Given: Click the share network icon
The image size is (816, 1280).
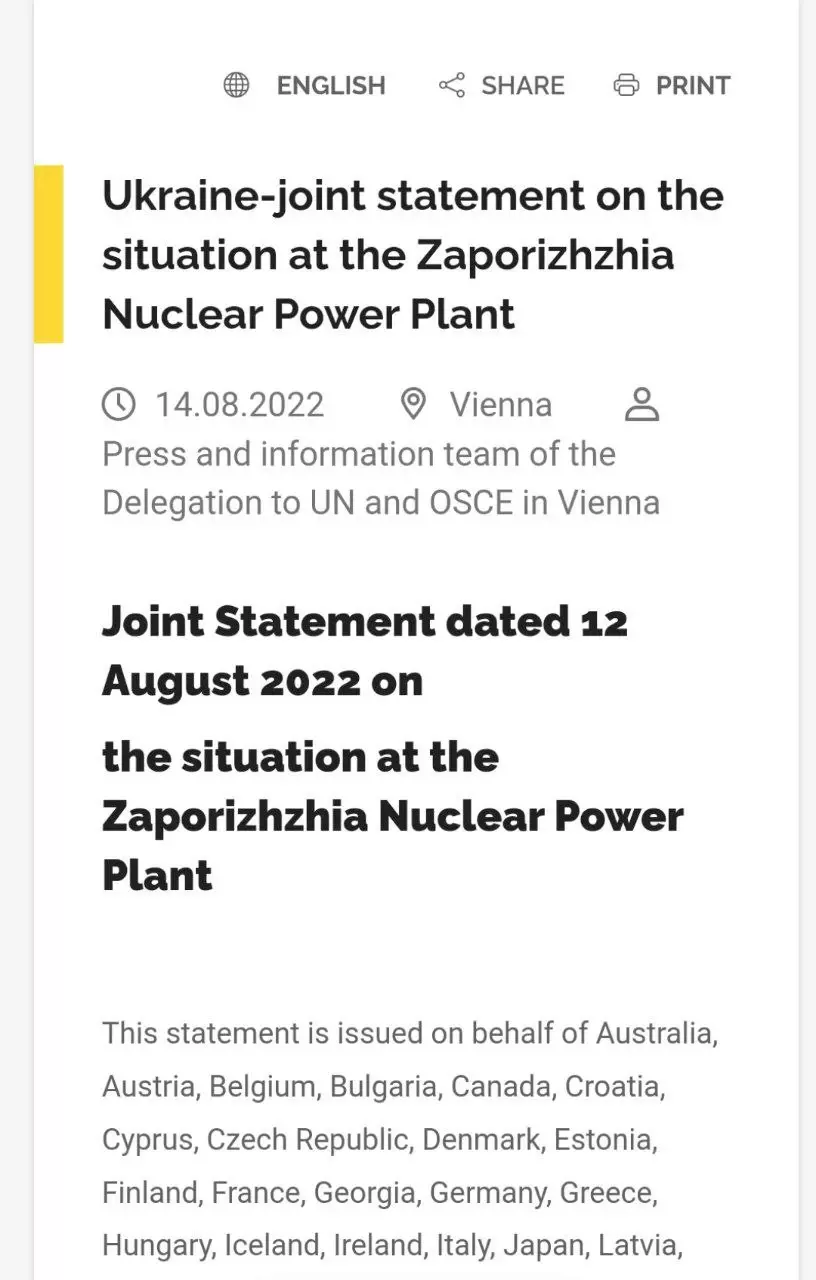Looking at the screenshot, I should pyautogui.click(x=452, y=85).
